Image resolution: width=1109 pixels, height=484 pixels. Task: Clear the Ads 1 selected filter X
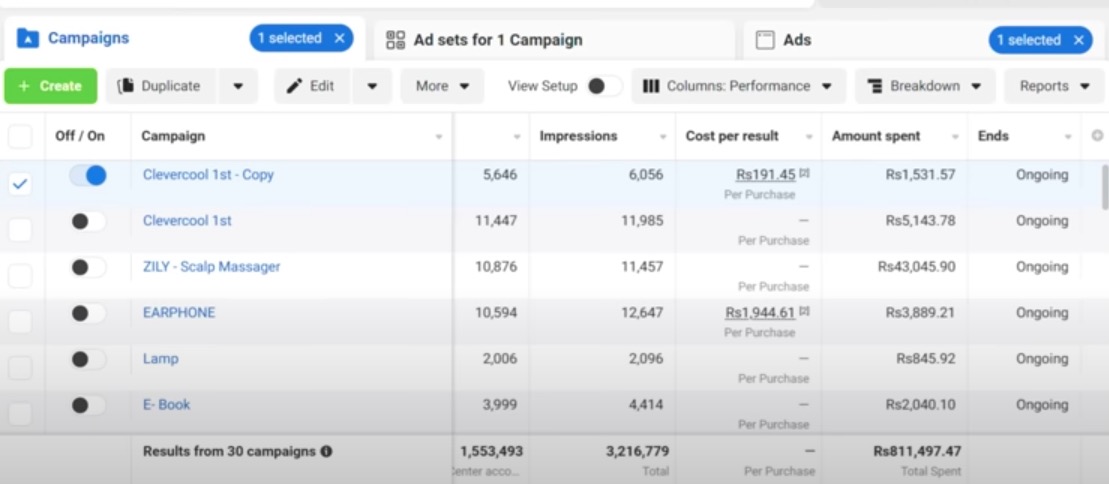[1079, 40]
